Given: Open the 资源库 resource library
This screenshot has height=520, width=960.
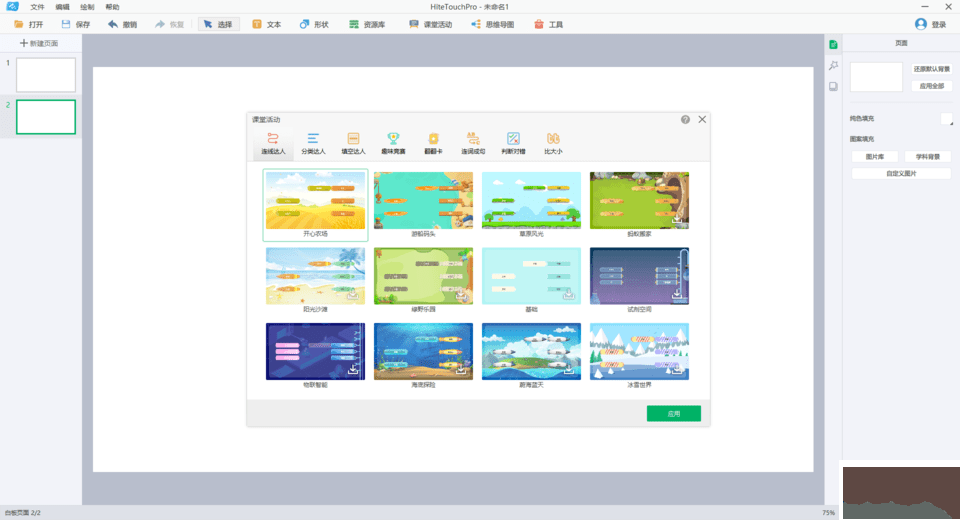Looking at the screenshot, I should point(354,24).
